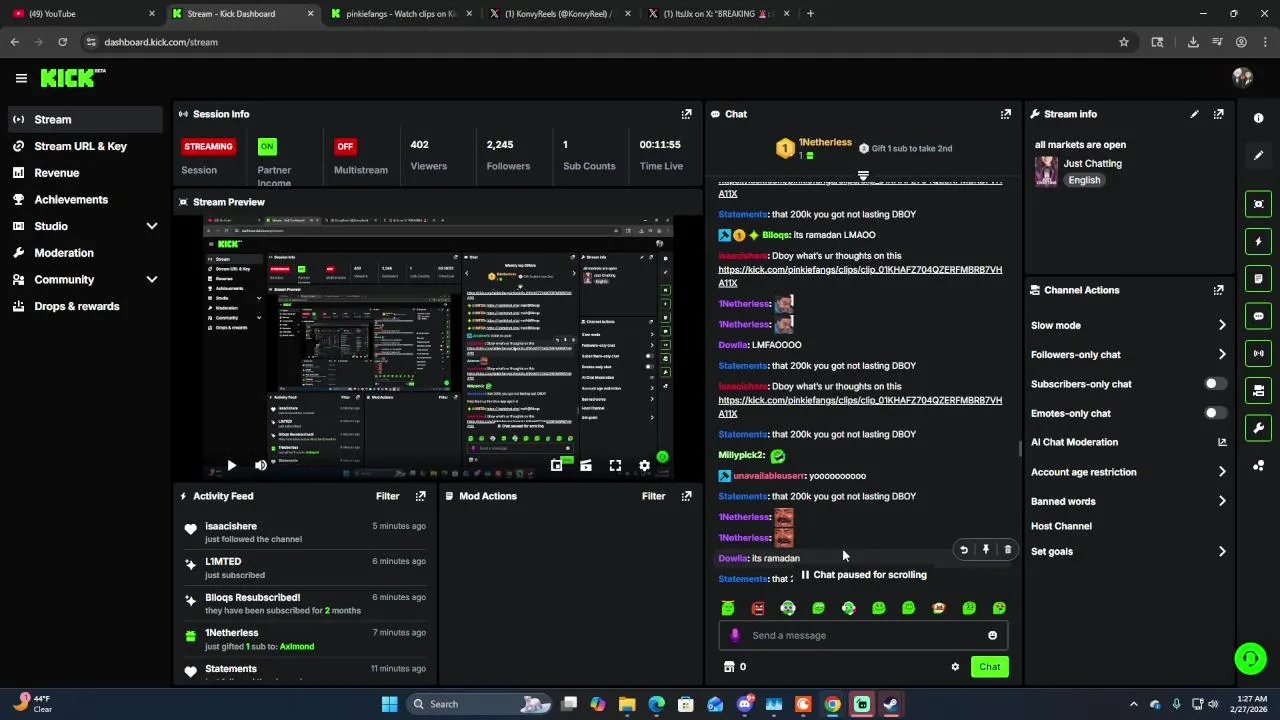1280x720 pixels.
Task: Open AI Chat Moderation link
Action: tap(1128, 442)
